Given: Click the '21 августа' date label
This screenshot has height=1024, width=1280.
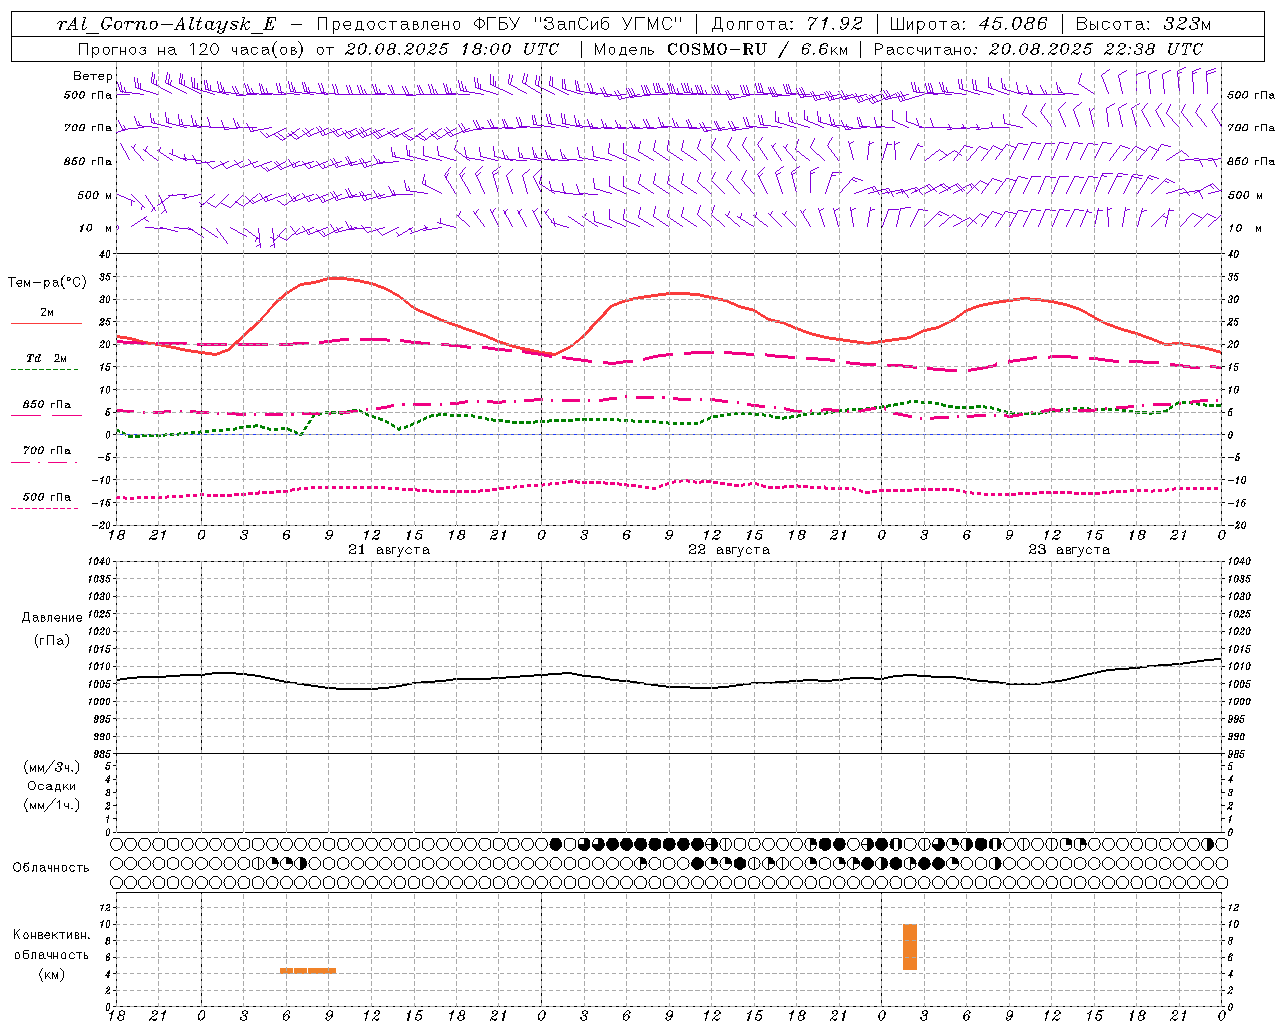Looking at the screenshot, I should pos(389,550).
